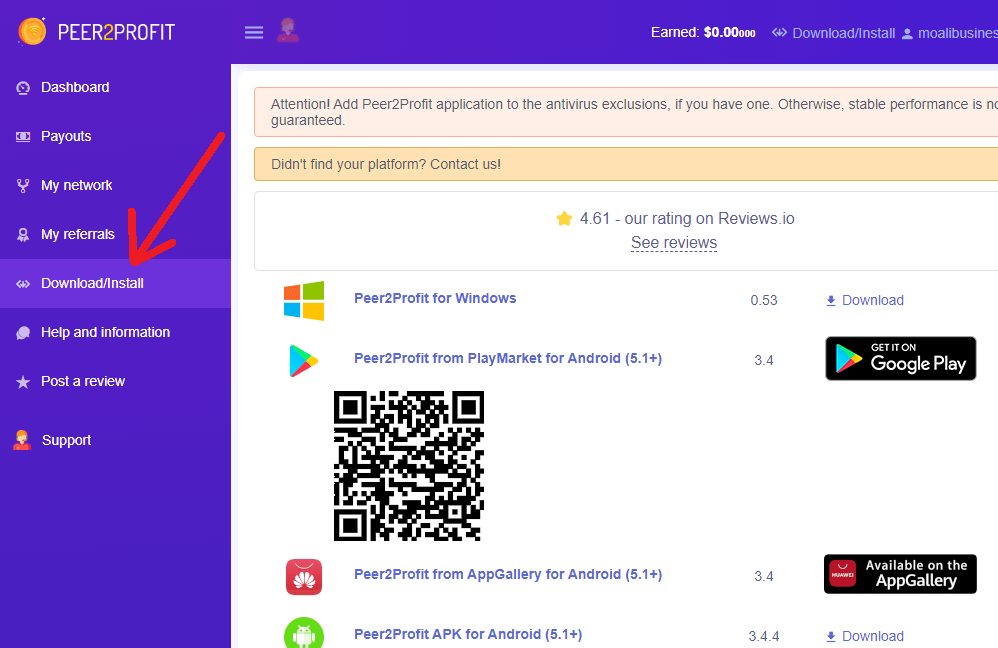Click the Get it on Google Play badge
This screenshot has height=648, width=998.
tap(901, 358)
